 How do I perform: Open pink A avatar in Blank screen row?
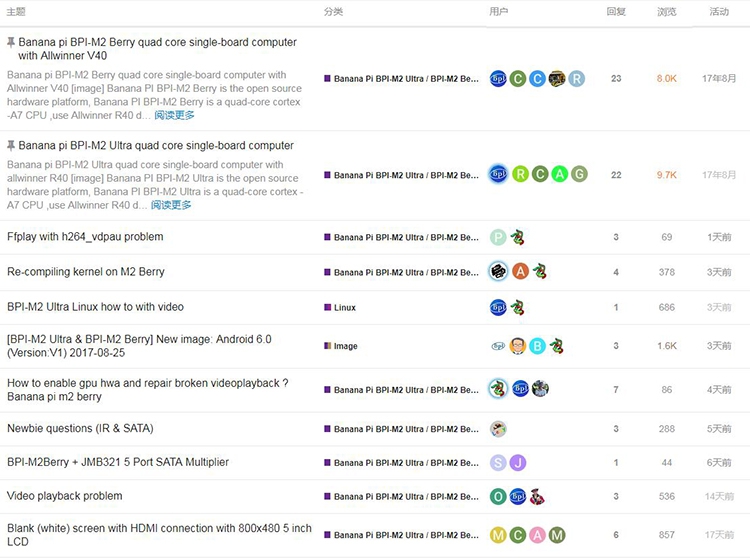point(537,535)
